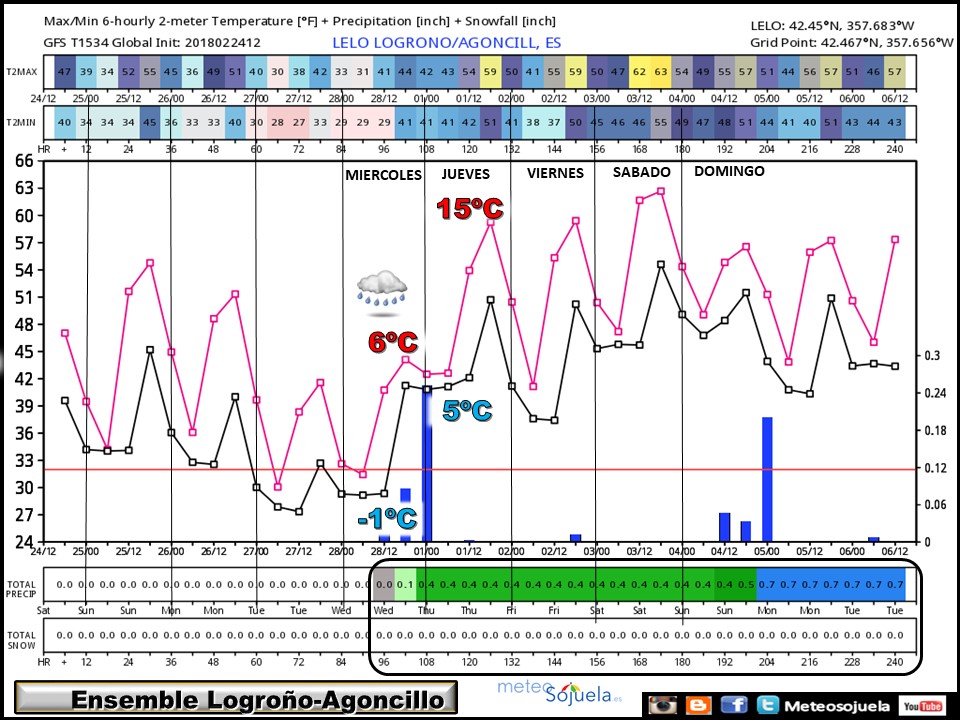Viewport: 960px width, 720px height.
Task: Select the MIERCOLES day label
Action: [x=383, y=175]
